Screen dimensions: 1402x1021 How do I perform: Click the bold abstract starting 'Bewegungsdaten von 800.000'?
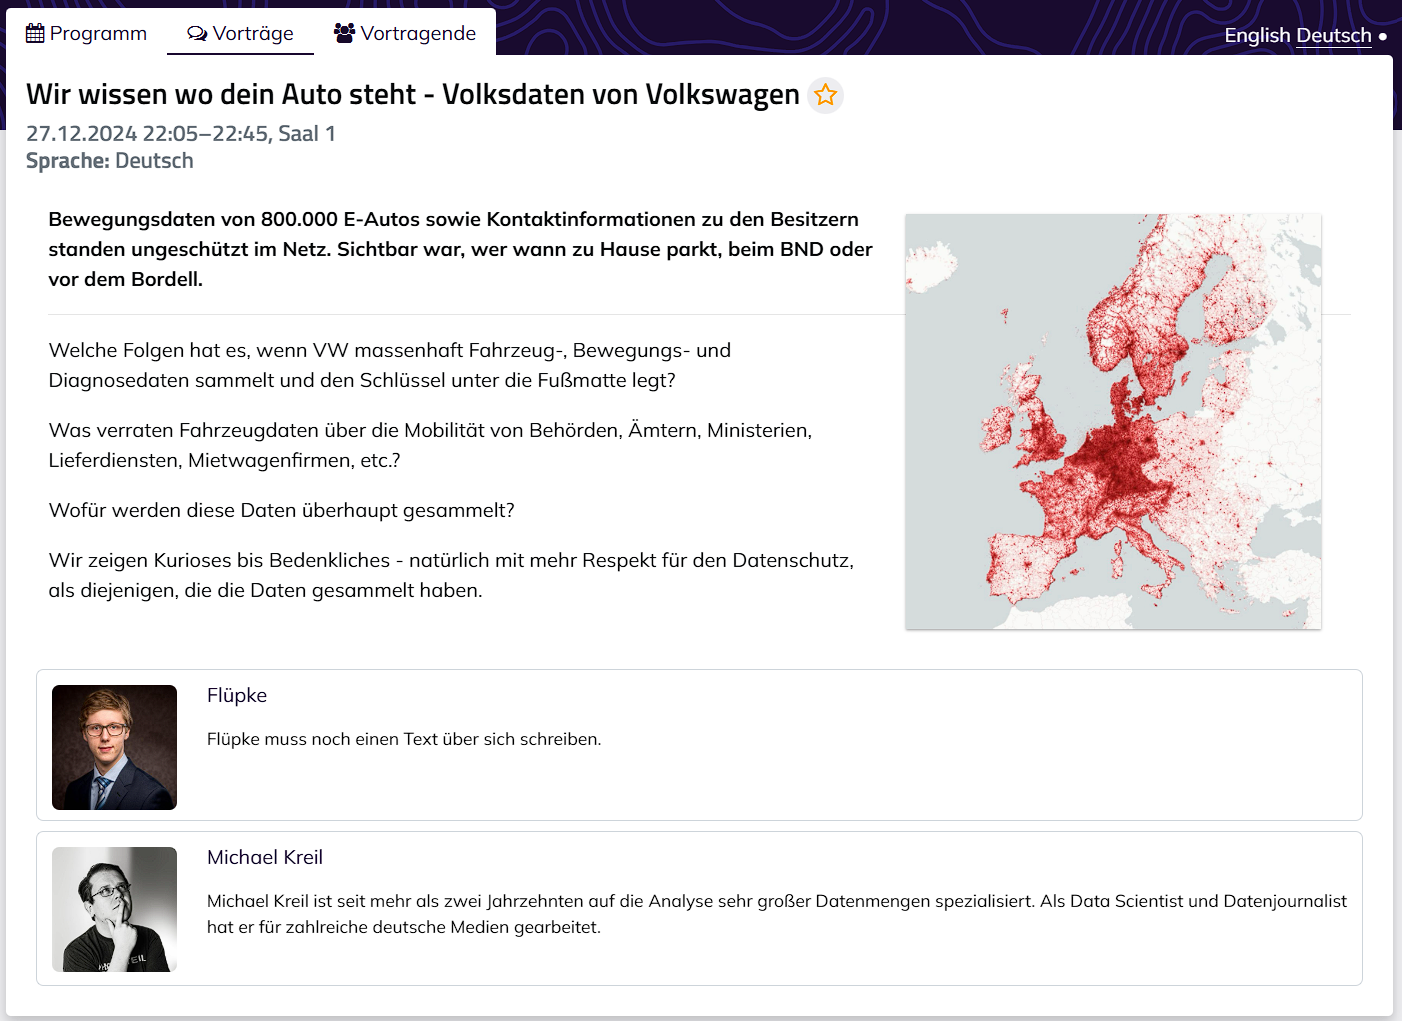point(461,249)
